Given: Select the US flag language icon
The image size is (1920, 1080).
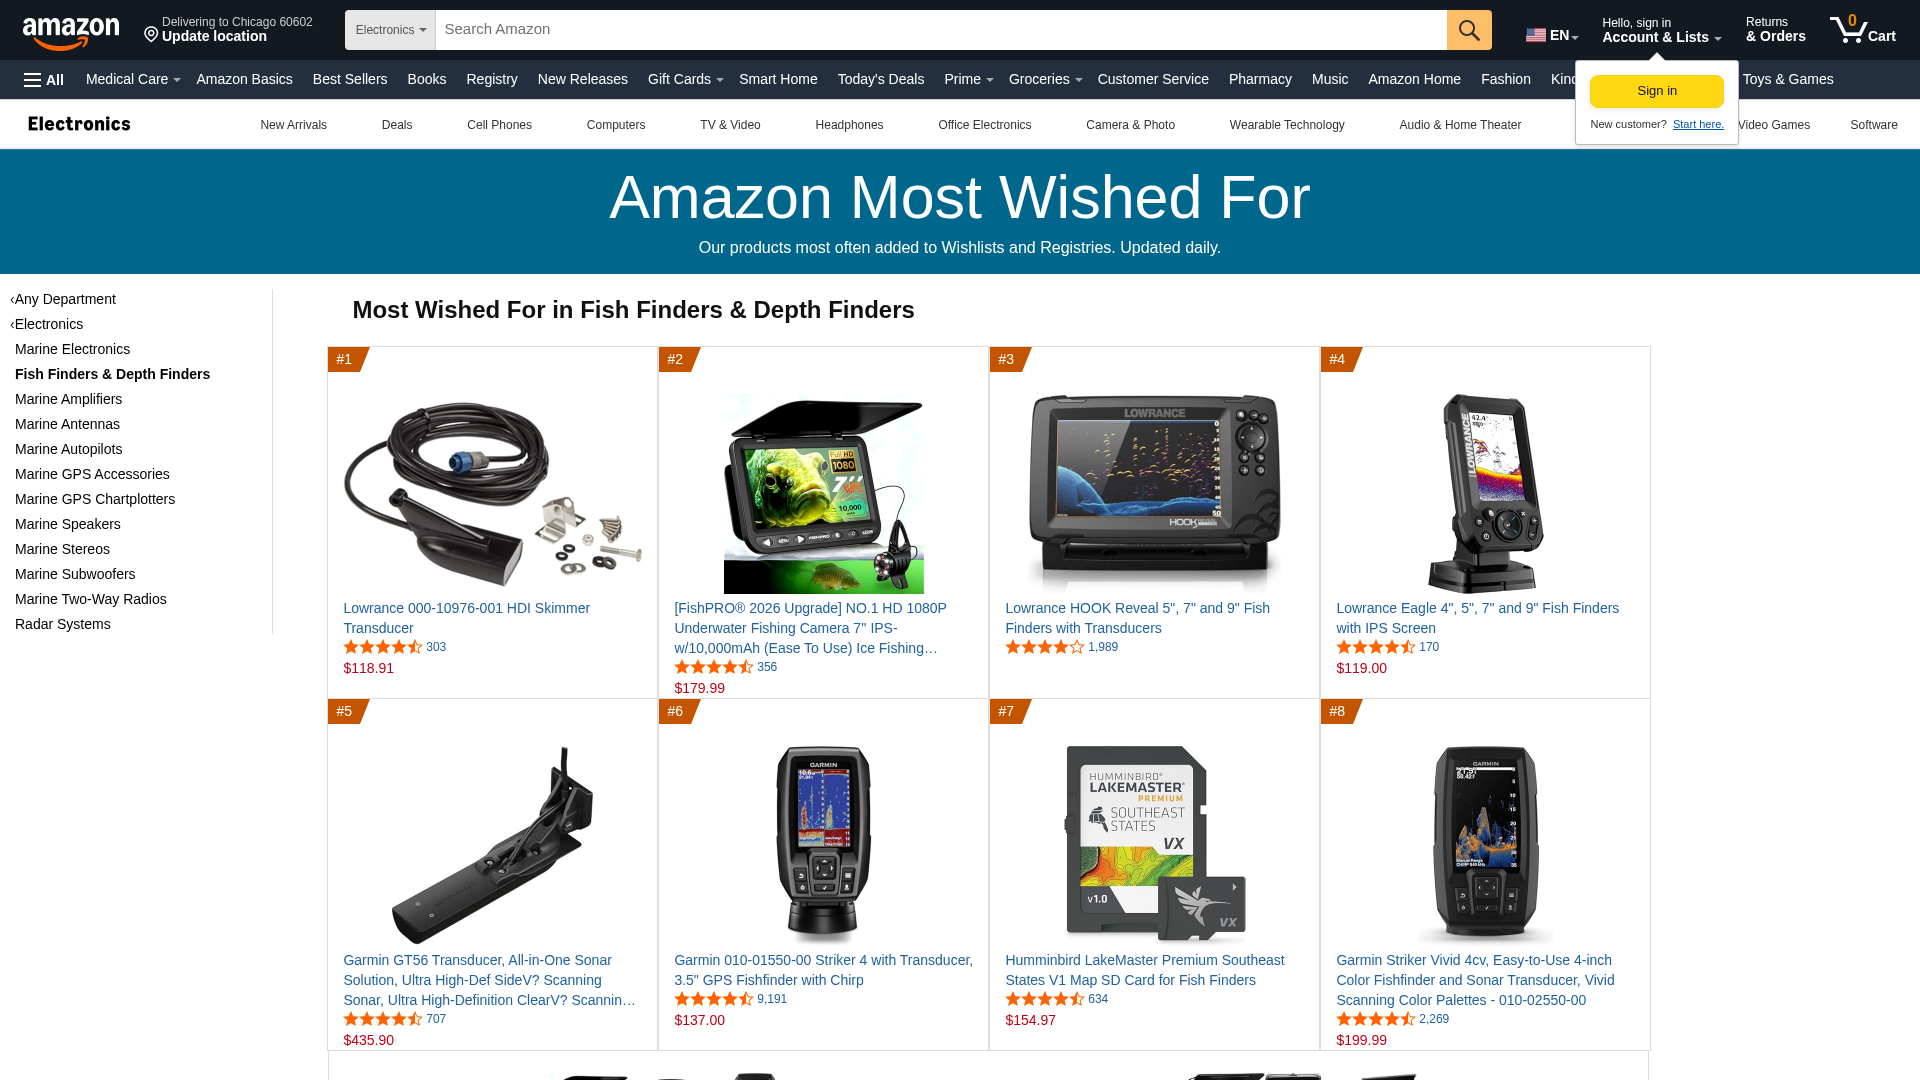Looking at the screenshot, I should [1535, 35].
